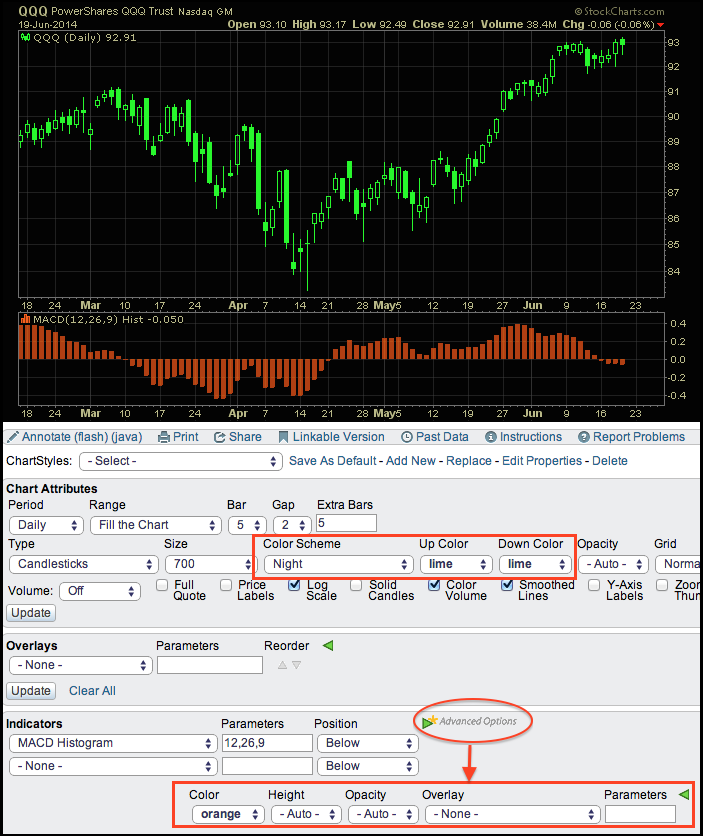Click the green Reorder arrow in Overlays

click(328, 646)
